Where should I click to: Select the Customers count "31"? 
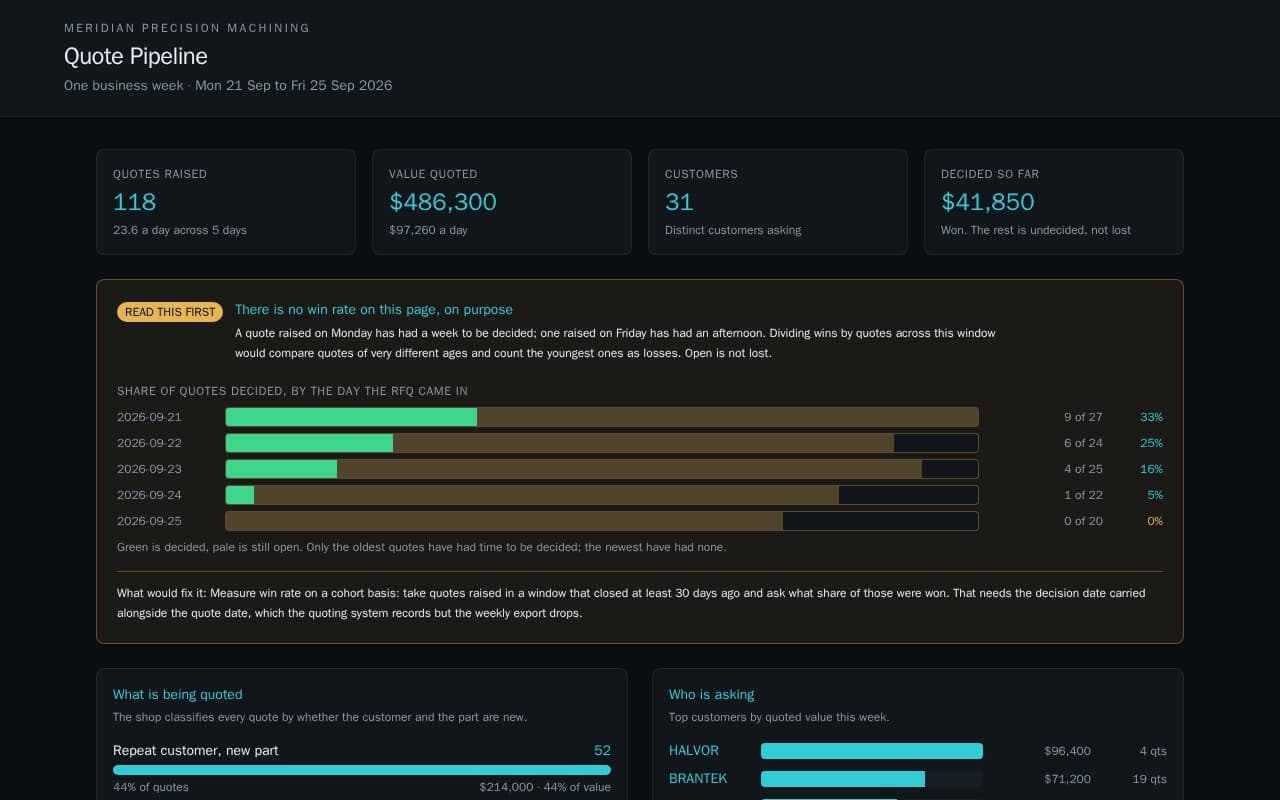[x=679, y=202]
